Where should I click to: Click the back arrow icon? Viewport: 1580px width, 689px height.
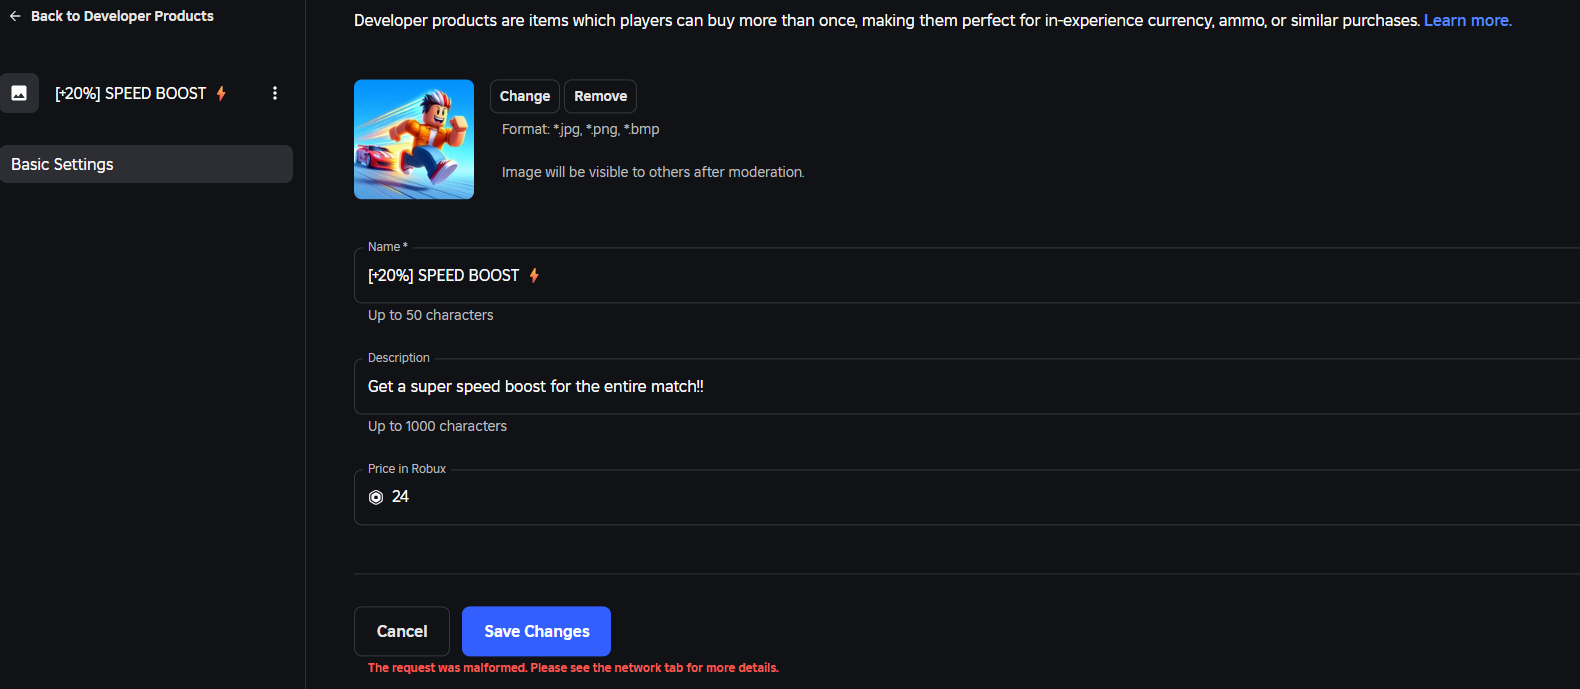(x=15, y=16)
